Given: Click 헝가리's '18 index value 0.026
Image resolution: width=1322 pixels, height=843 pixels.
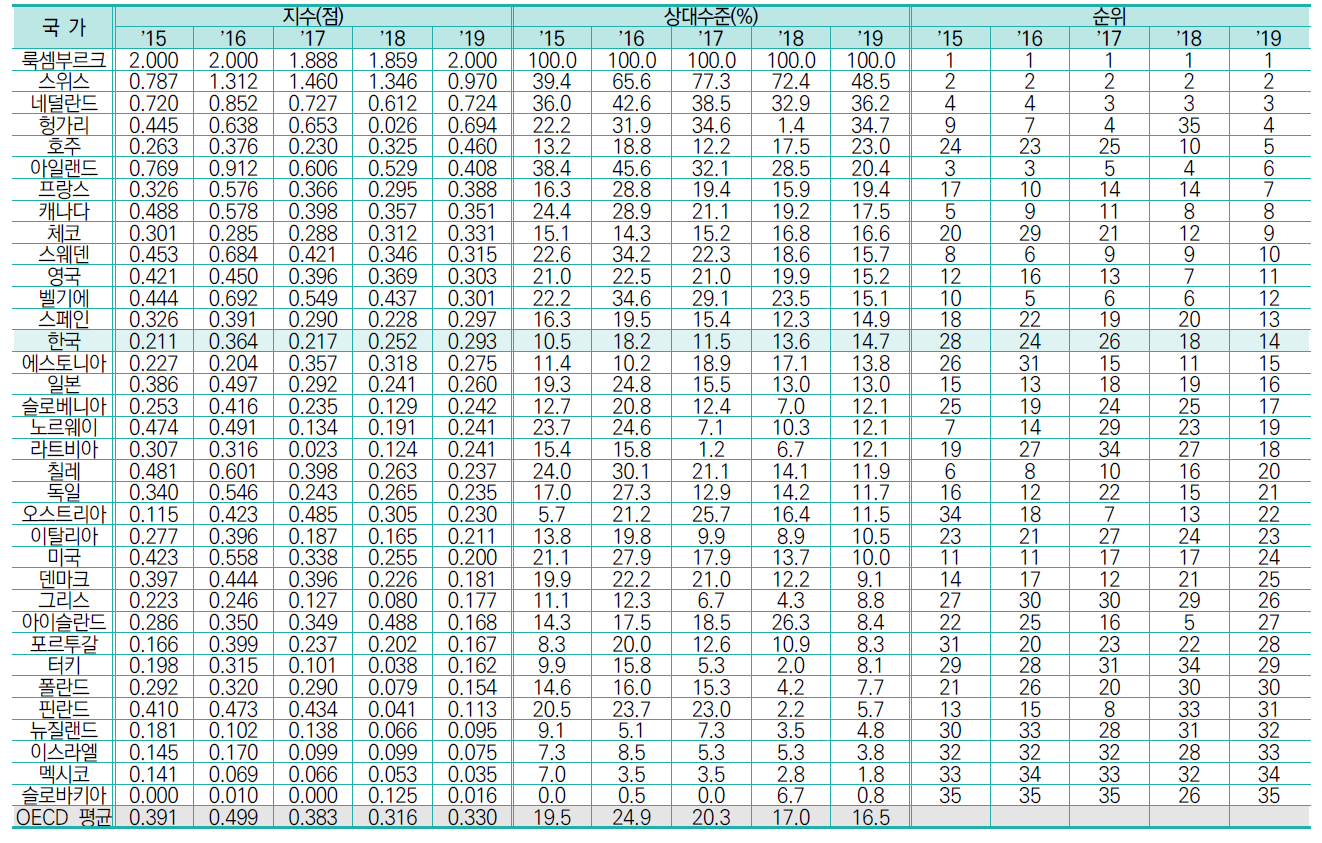Looking at the screenshot, I should click(392, 125).
